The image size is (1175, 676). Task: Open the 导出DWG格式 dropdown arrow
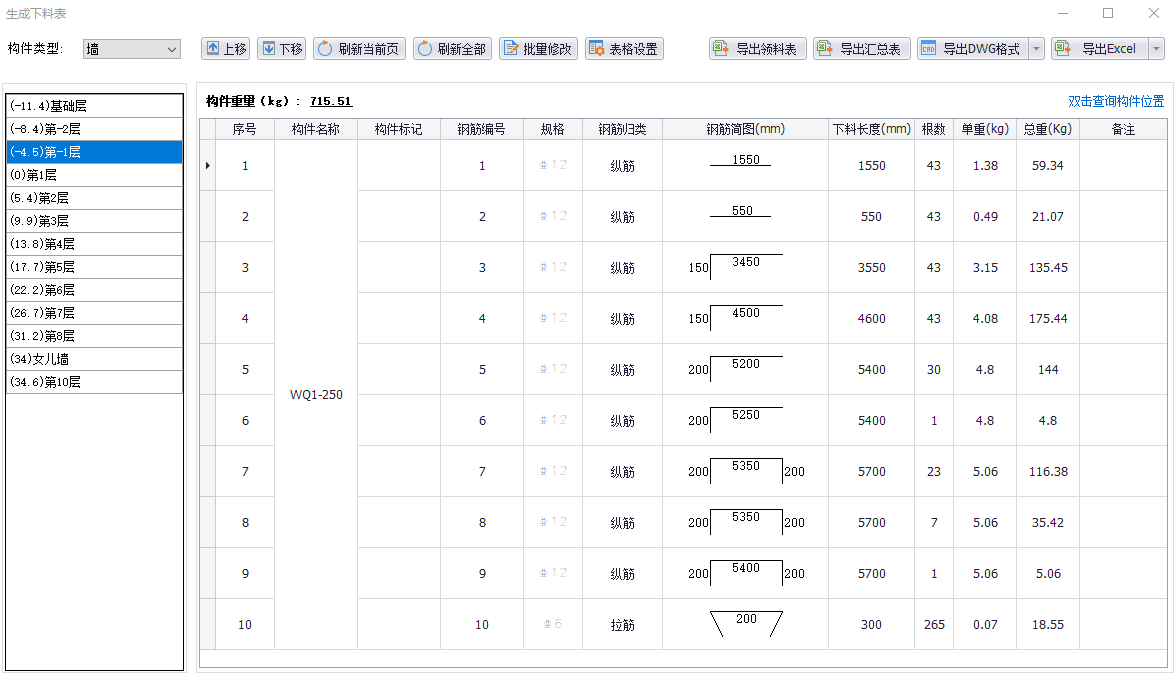point(1036,49)
